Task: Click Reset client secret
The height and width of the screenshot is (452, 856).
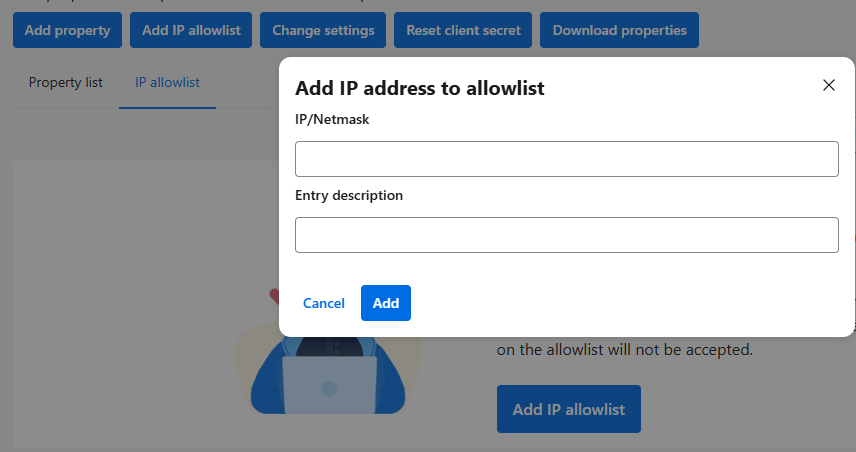Action: click(463, 30)
